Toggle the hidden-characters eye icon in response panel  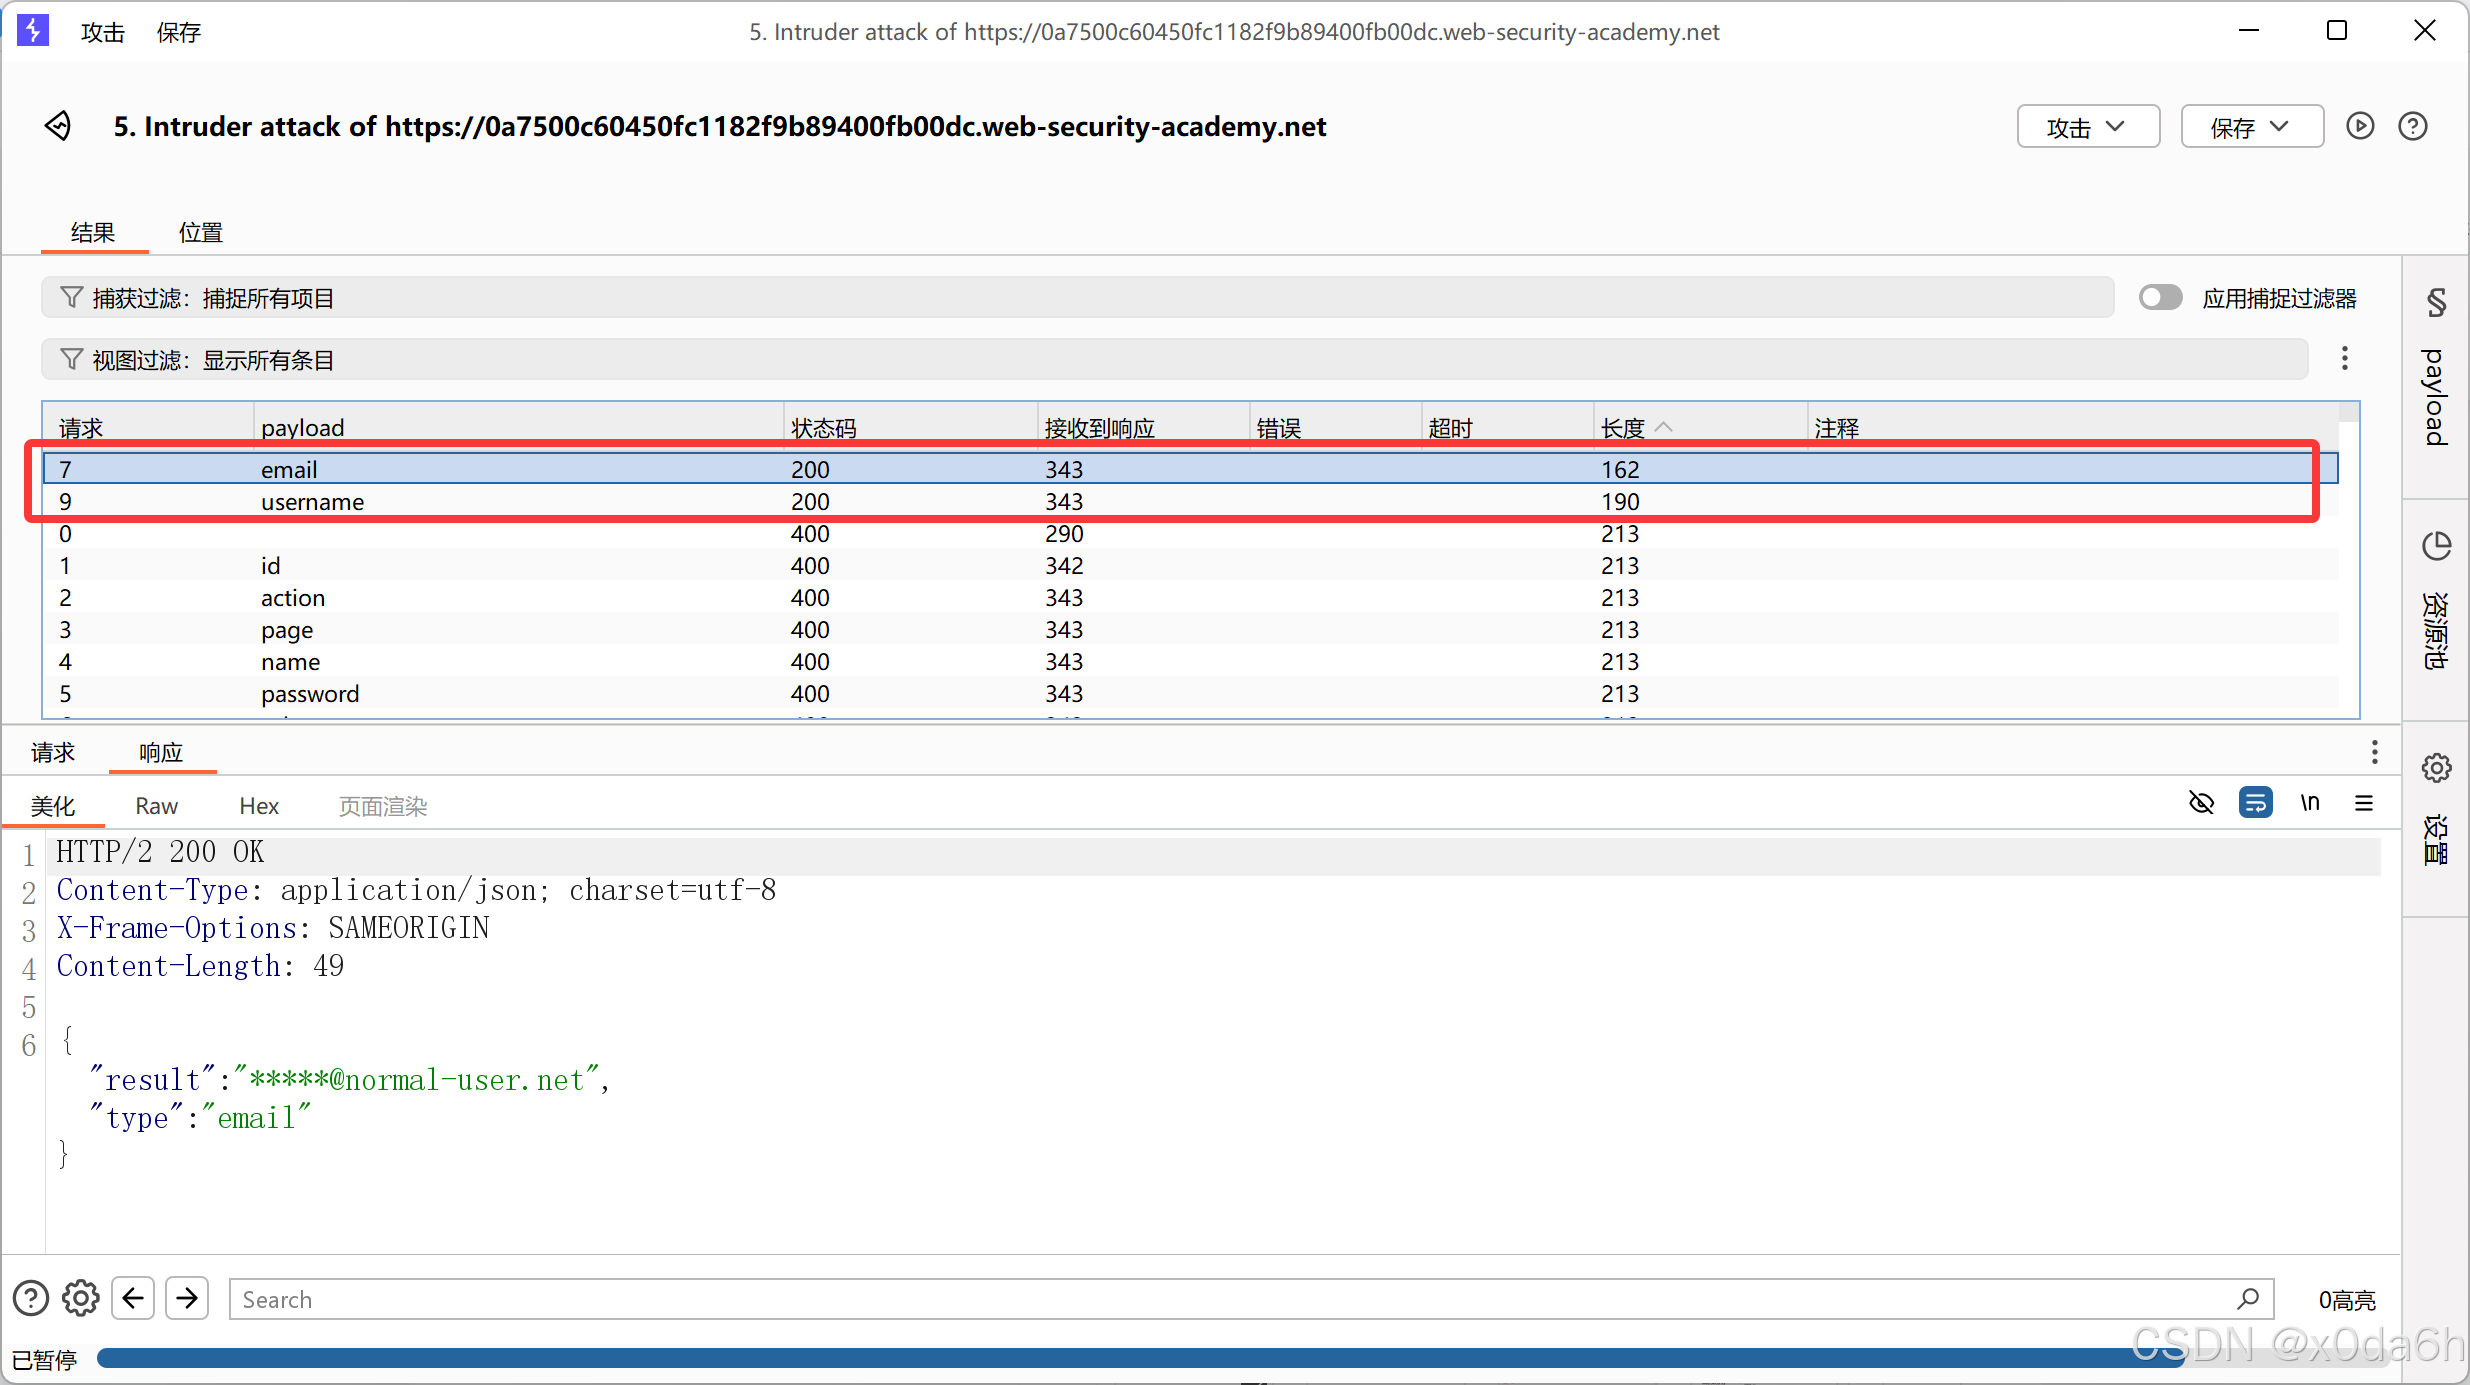click(x=2203, y=802)
